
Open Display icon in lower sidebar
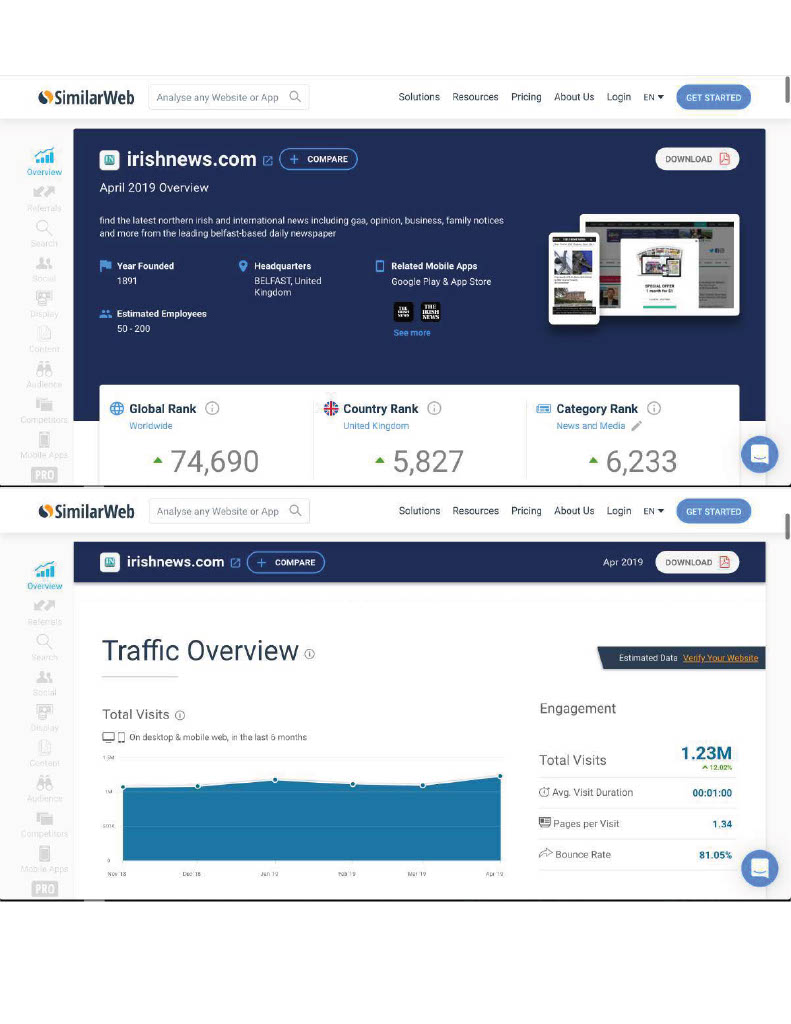click(x=44, y=712)
